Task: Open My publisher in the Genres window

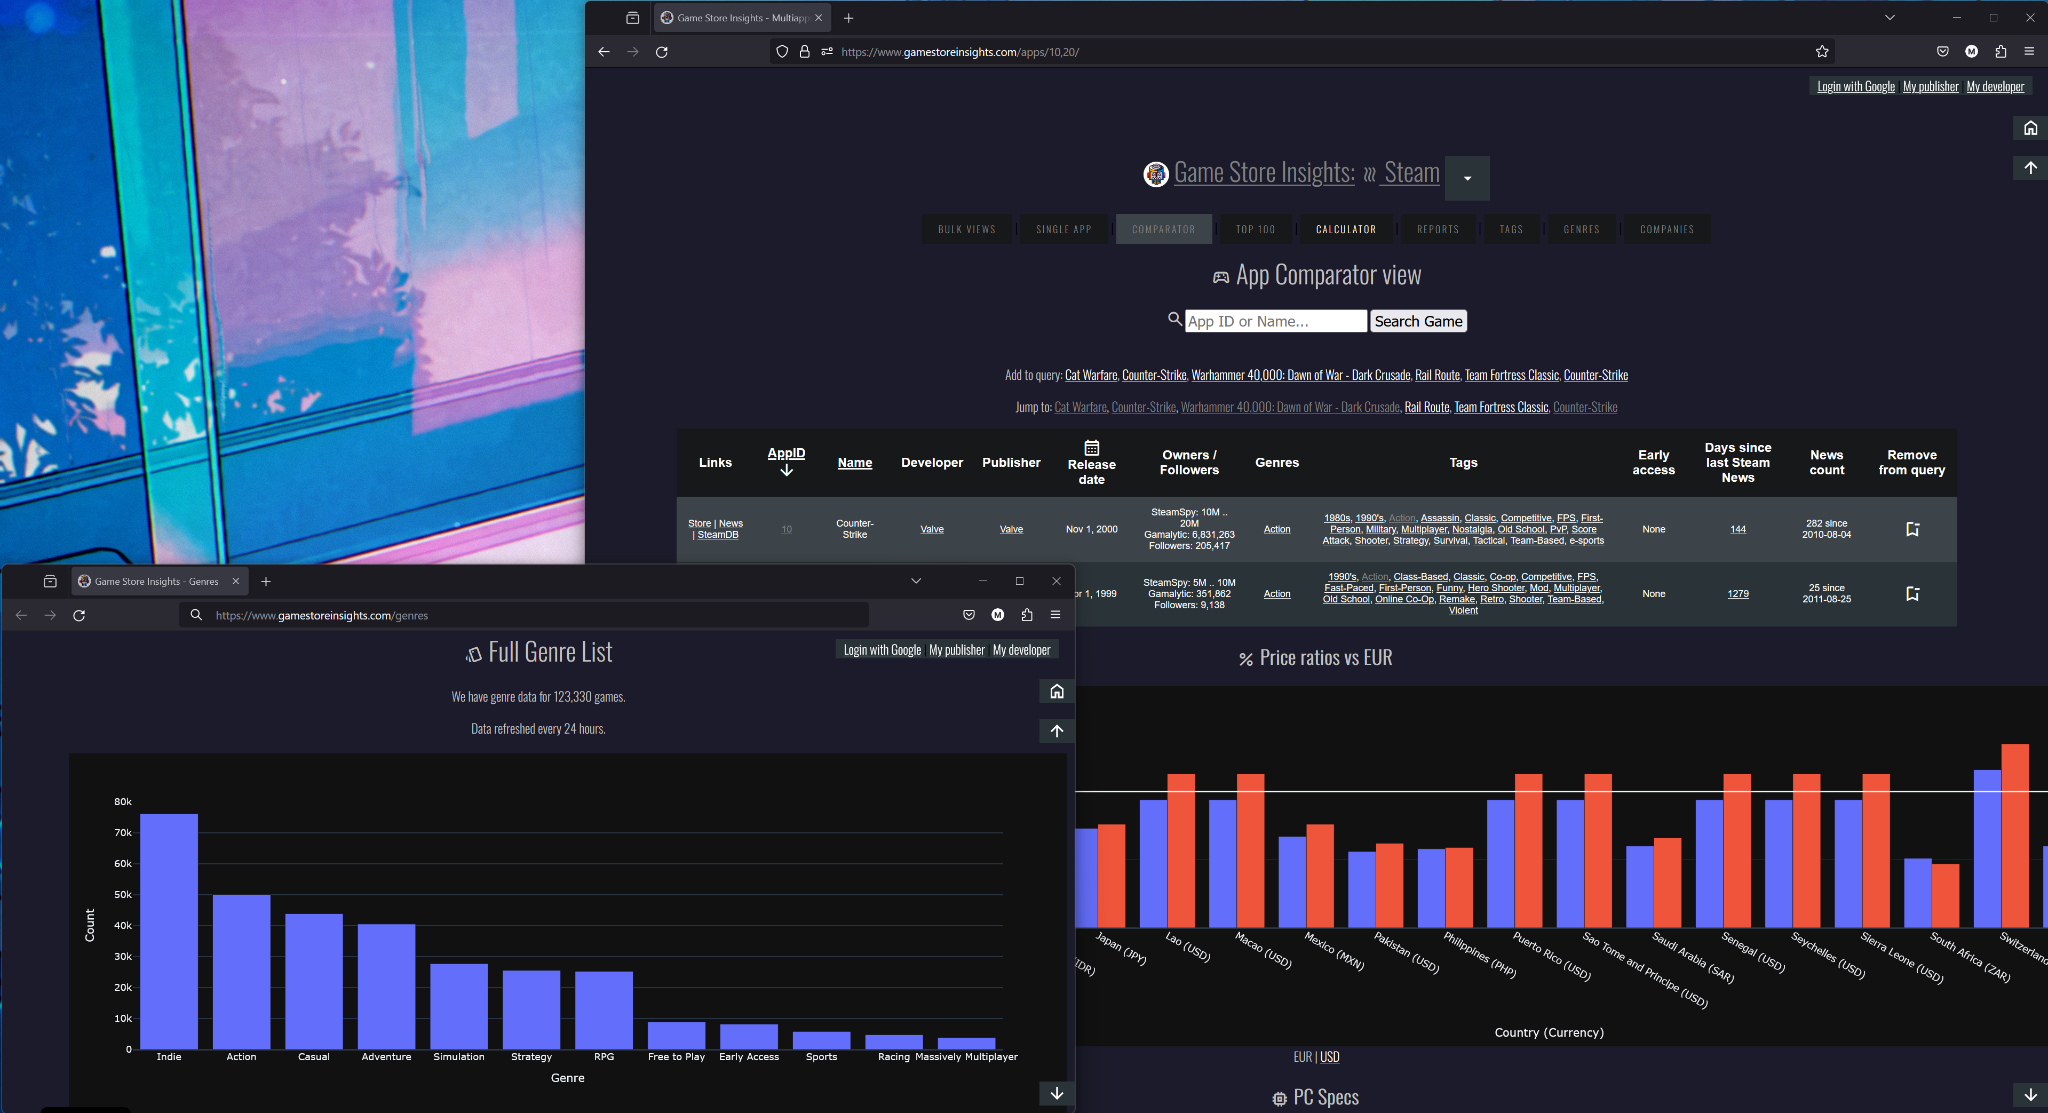Action: point(957,650)
